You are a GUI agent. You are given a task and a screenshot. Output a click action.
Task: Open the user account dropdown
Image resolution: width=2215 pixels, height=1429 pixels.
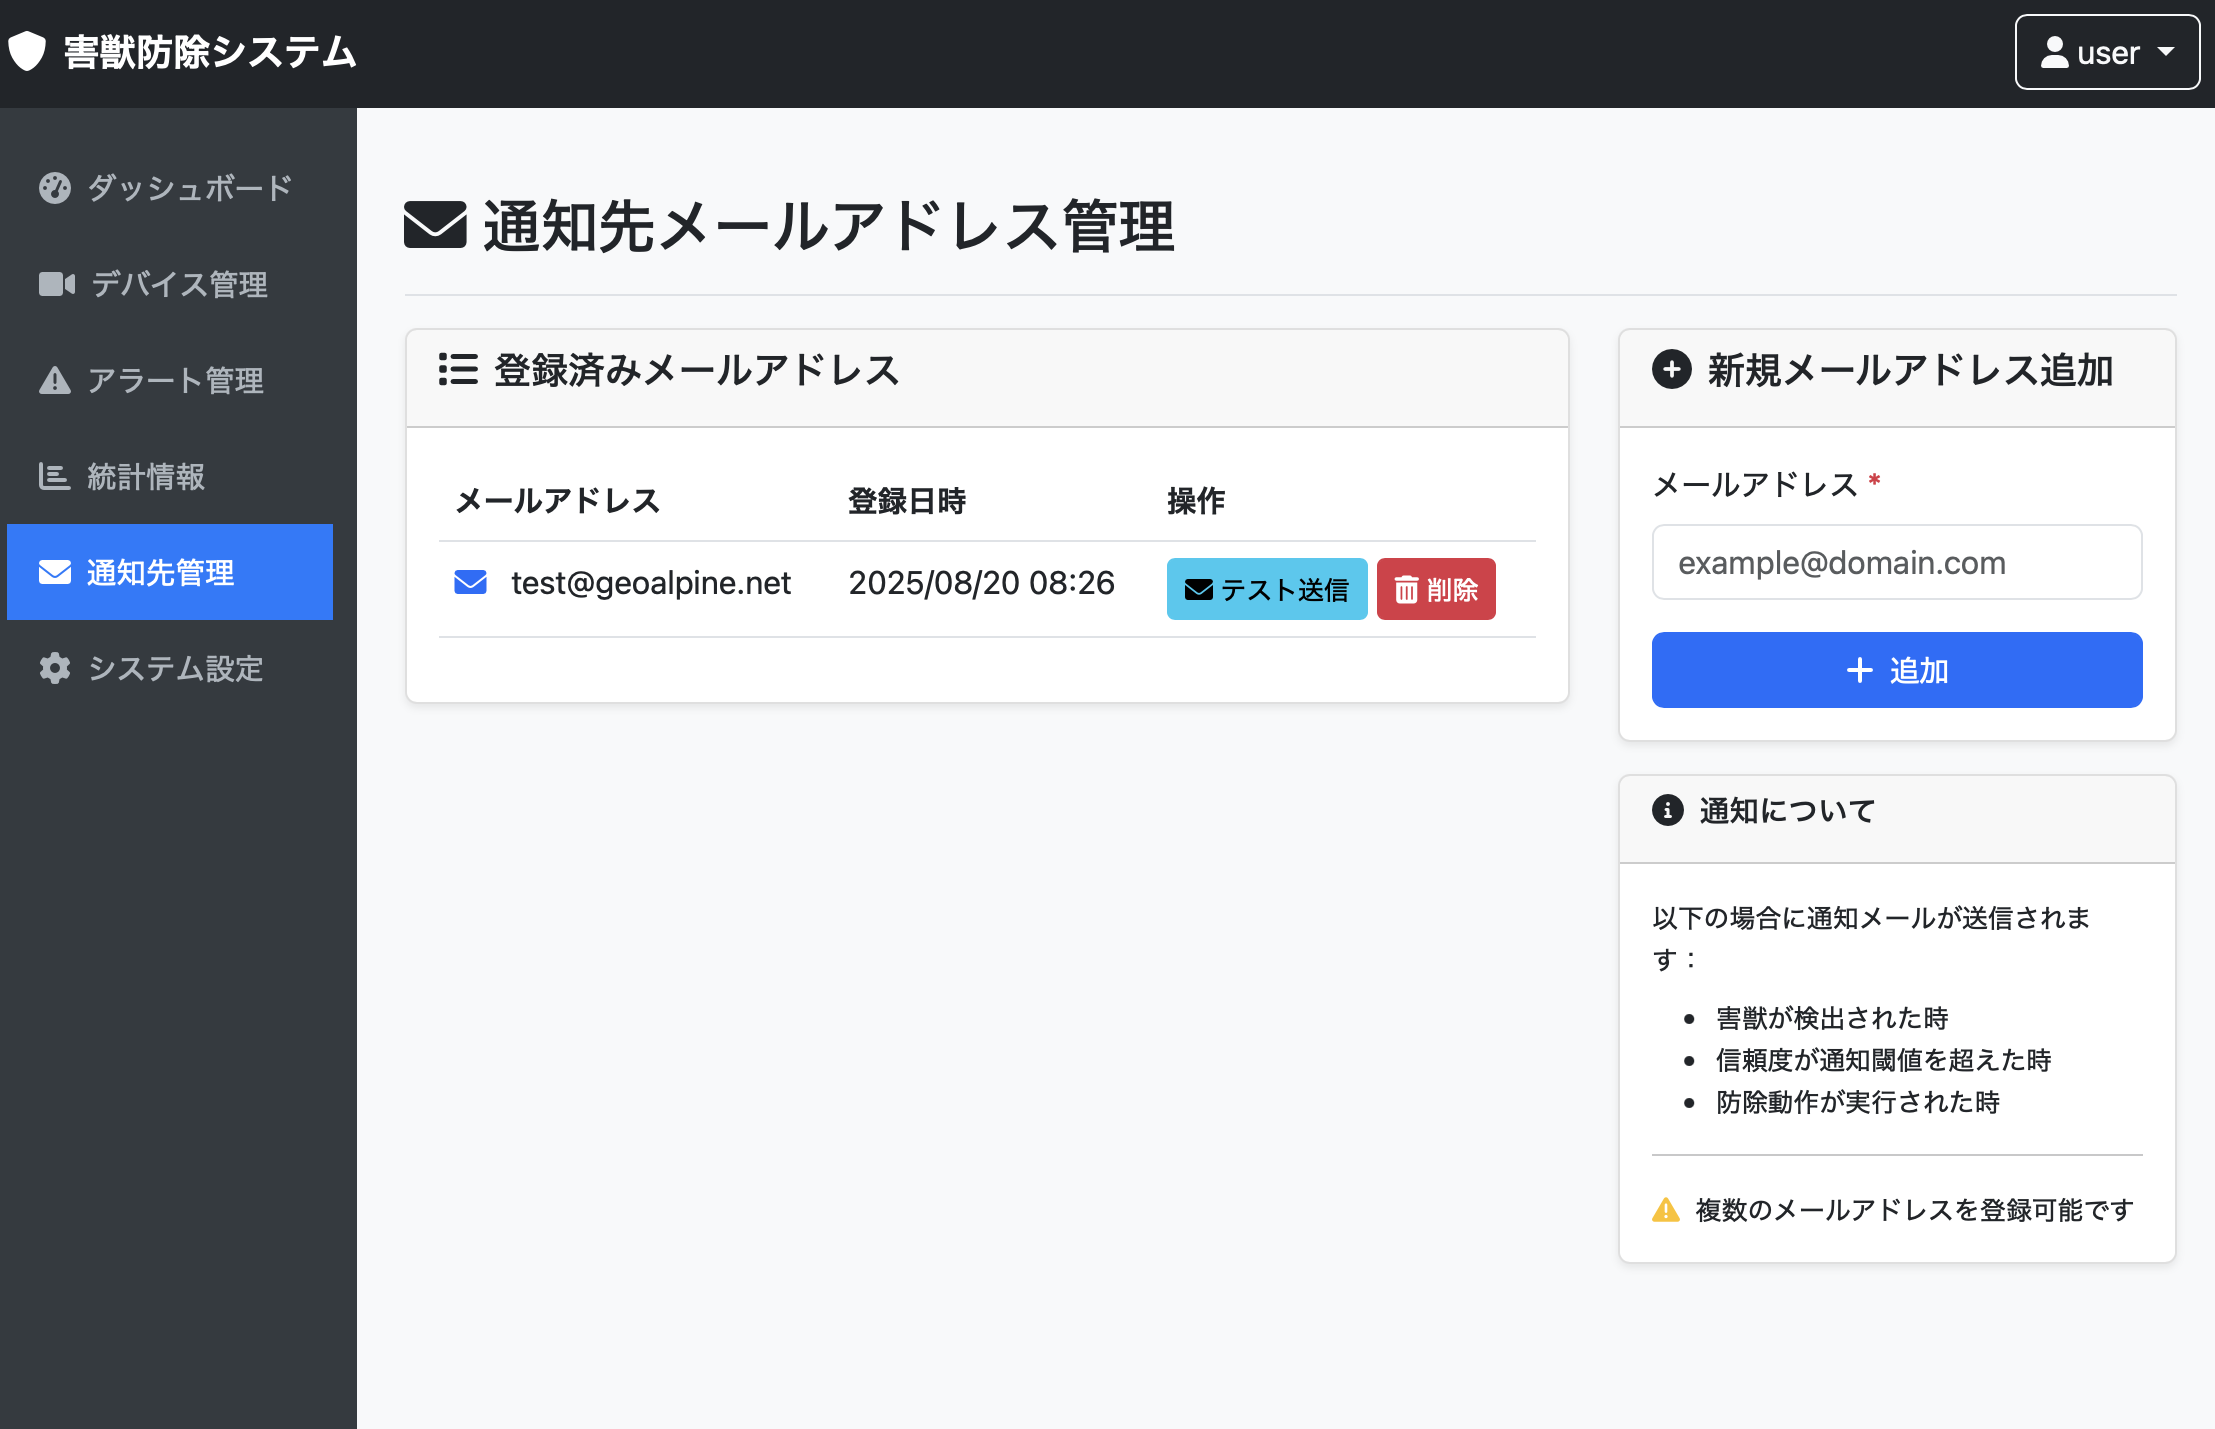point(2107,52)
